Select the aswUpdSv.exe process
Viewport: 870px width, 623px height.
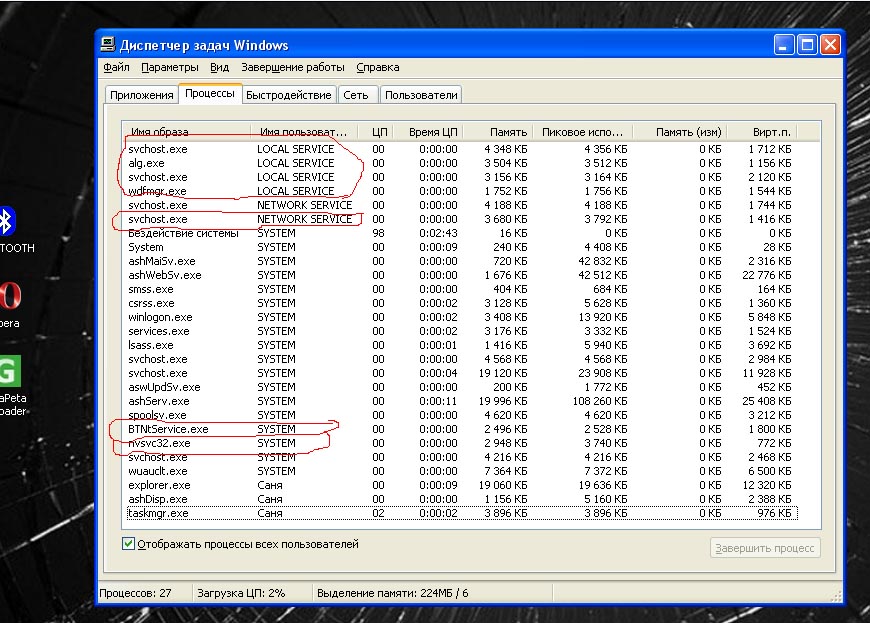click(x=462, y=387)
